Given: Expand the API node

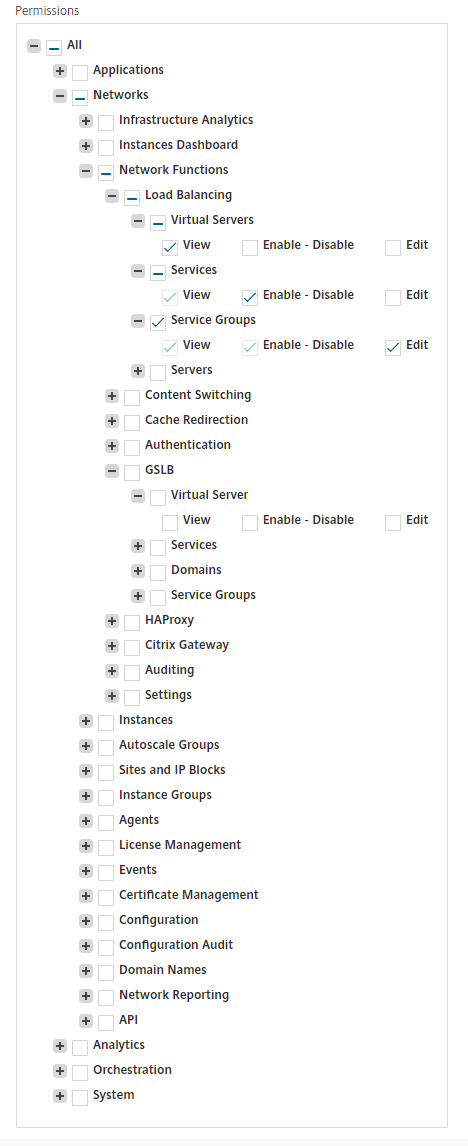Looking at the screenshot, I should 86,1021.
